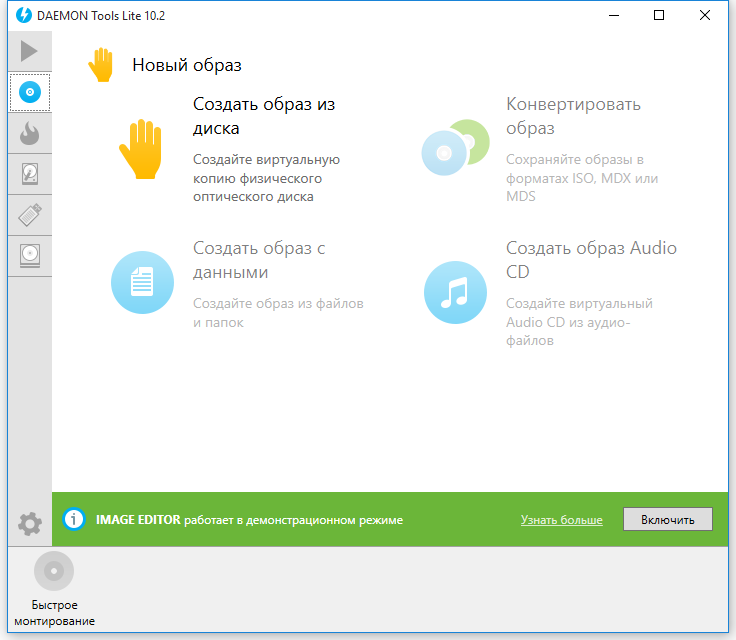Click the Audio CD music note icon

pos(455,292)
